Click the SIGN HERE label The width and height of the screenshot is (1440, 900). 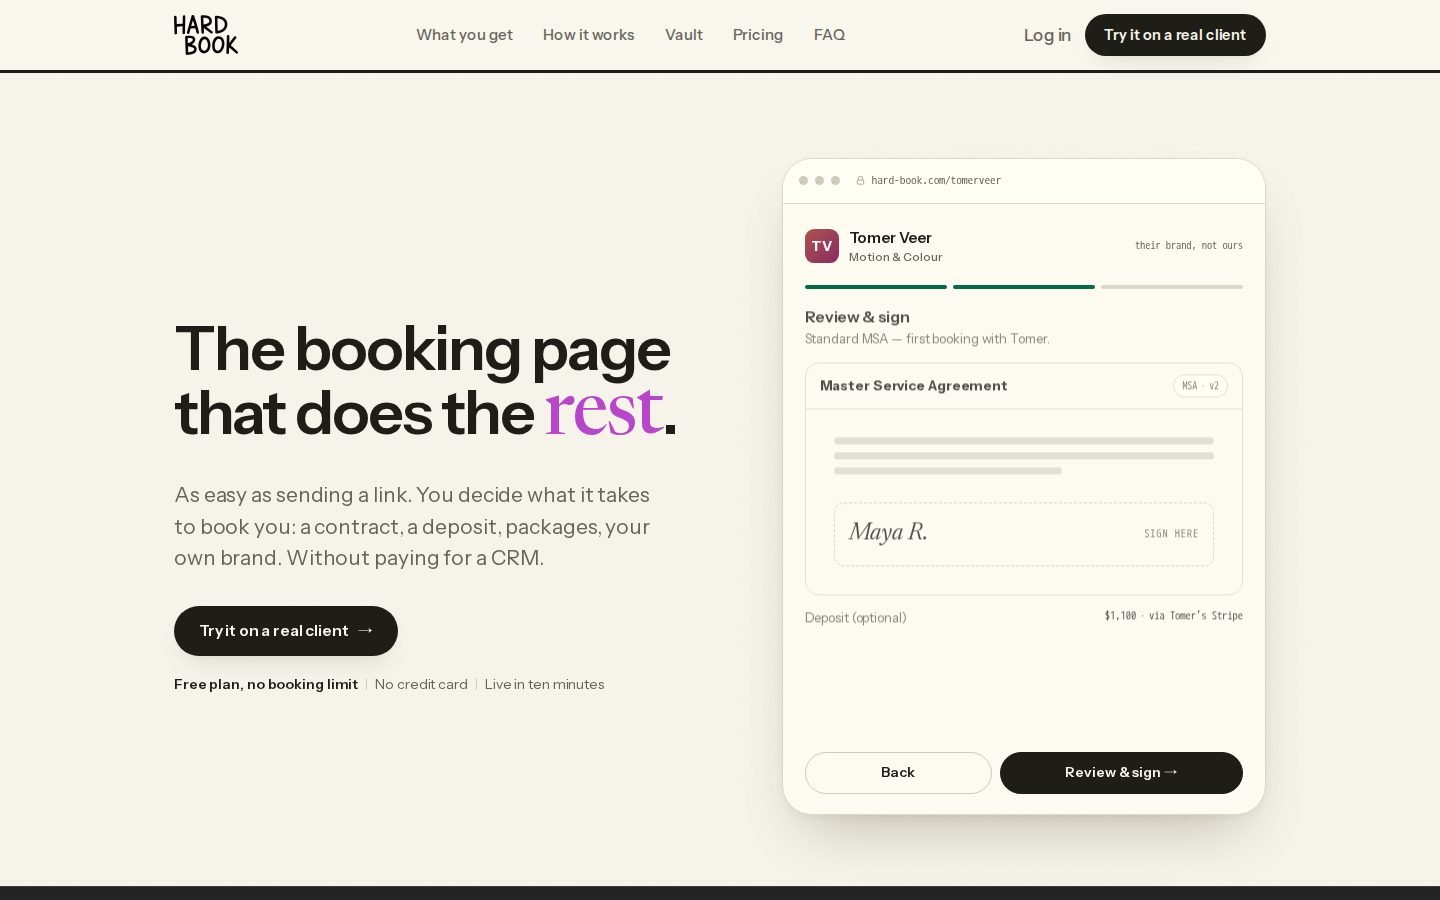coord(1171,534)
